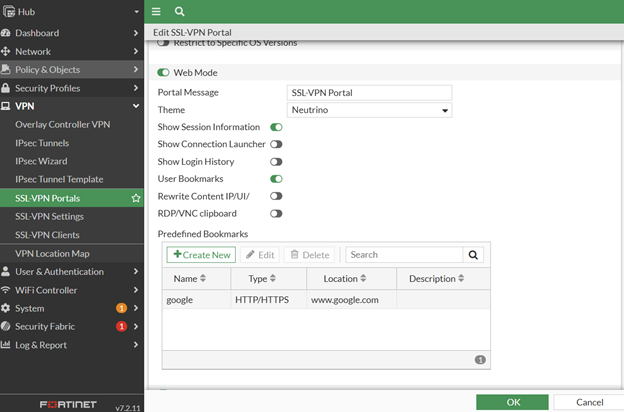
Task: Click the Hub device icon
Action: [x=9, y=12]
